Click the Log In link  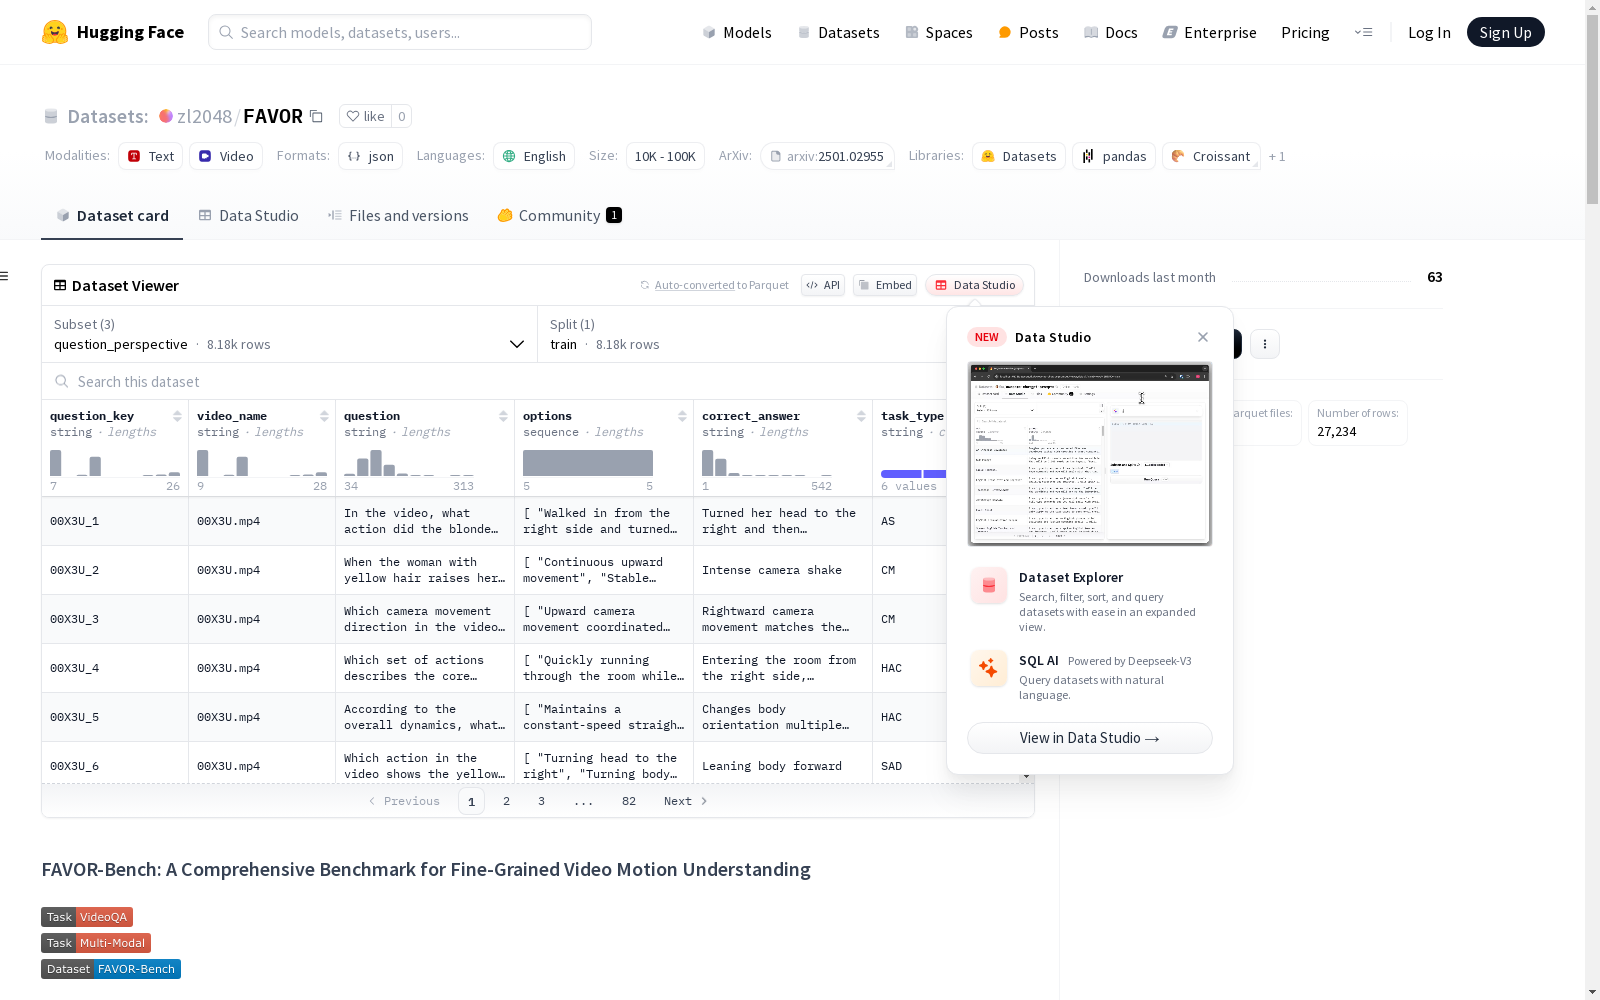coord(1429,32)
